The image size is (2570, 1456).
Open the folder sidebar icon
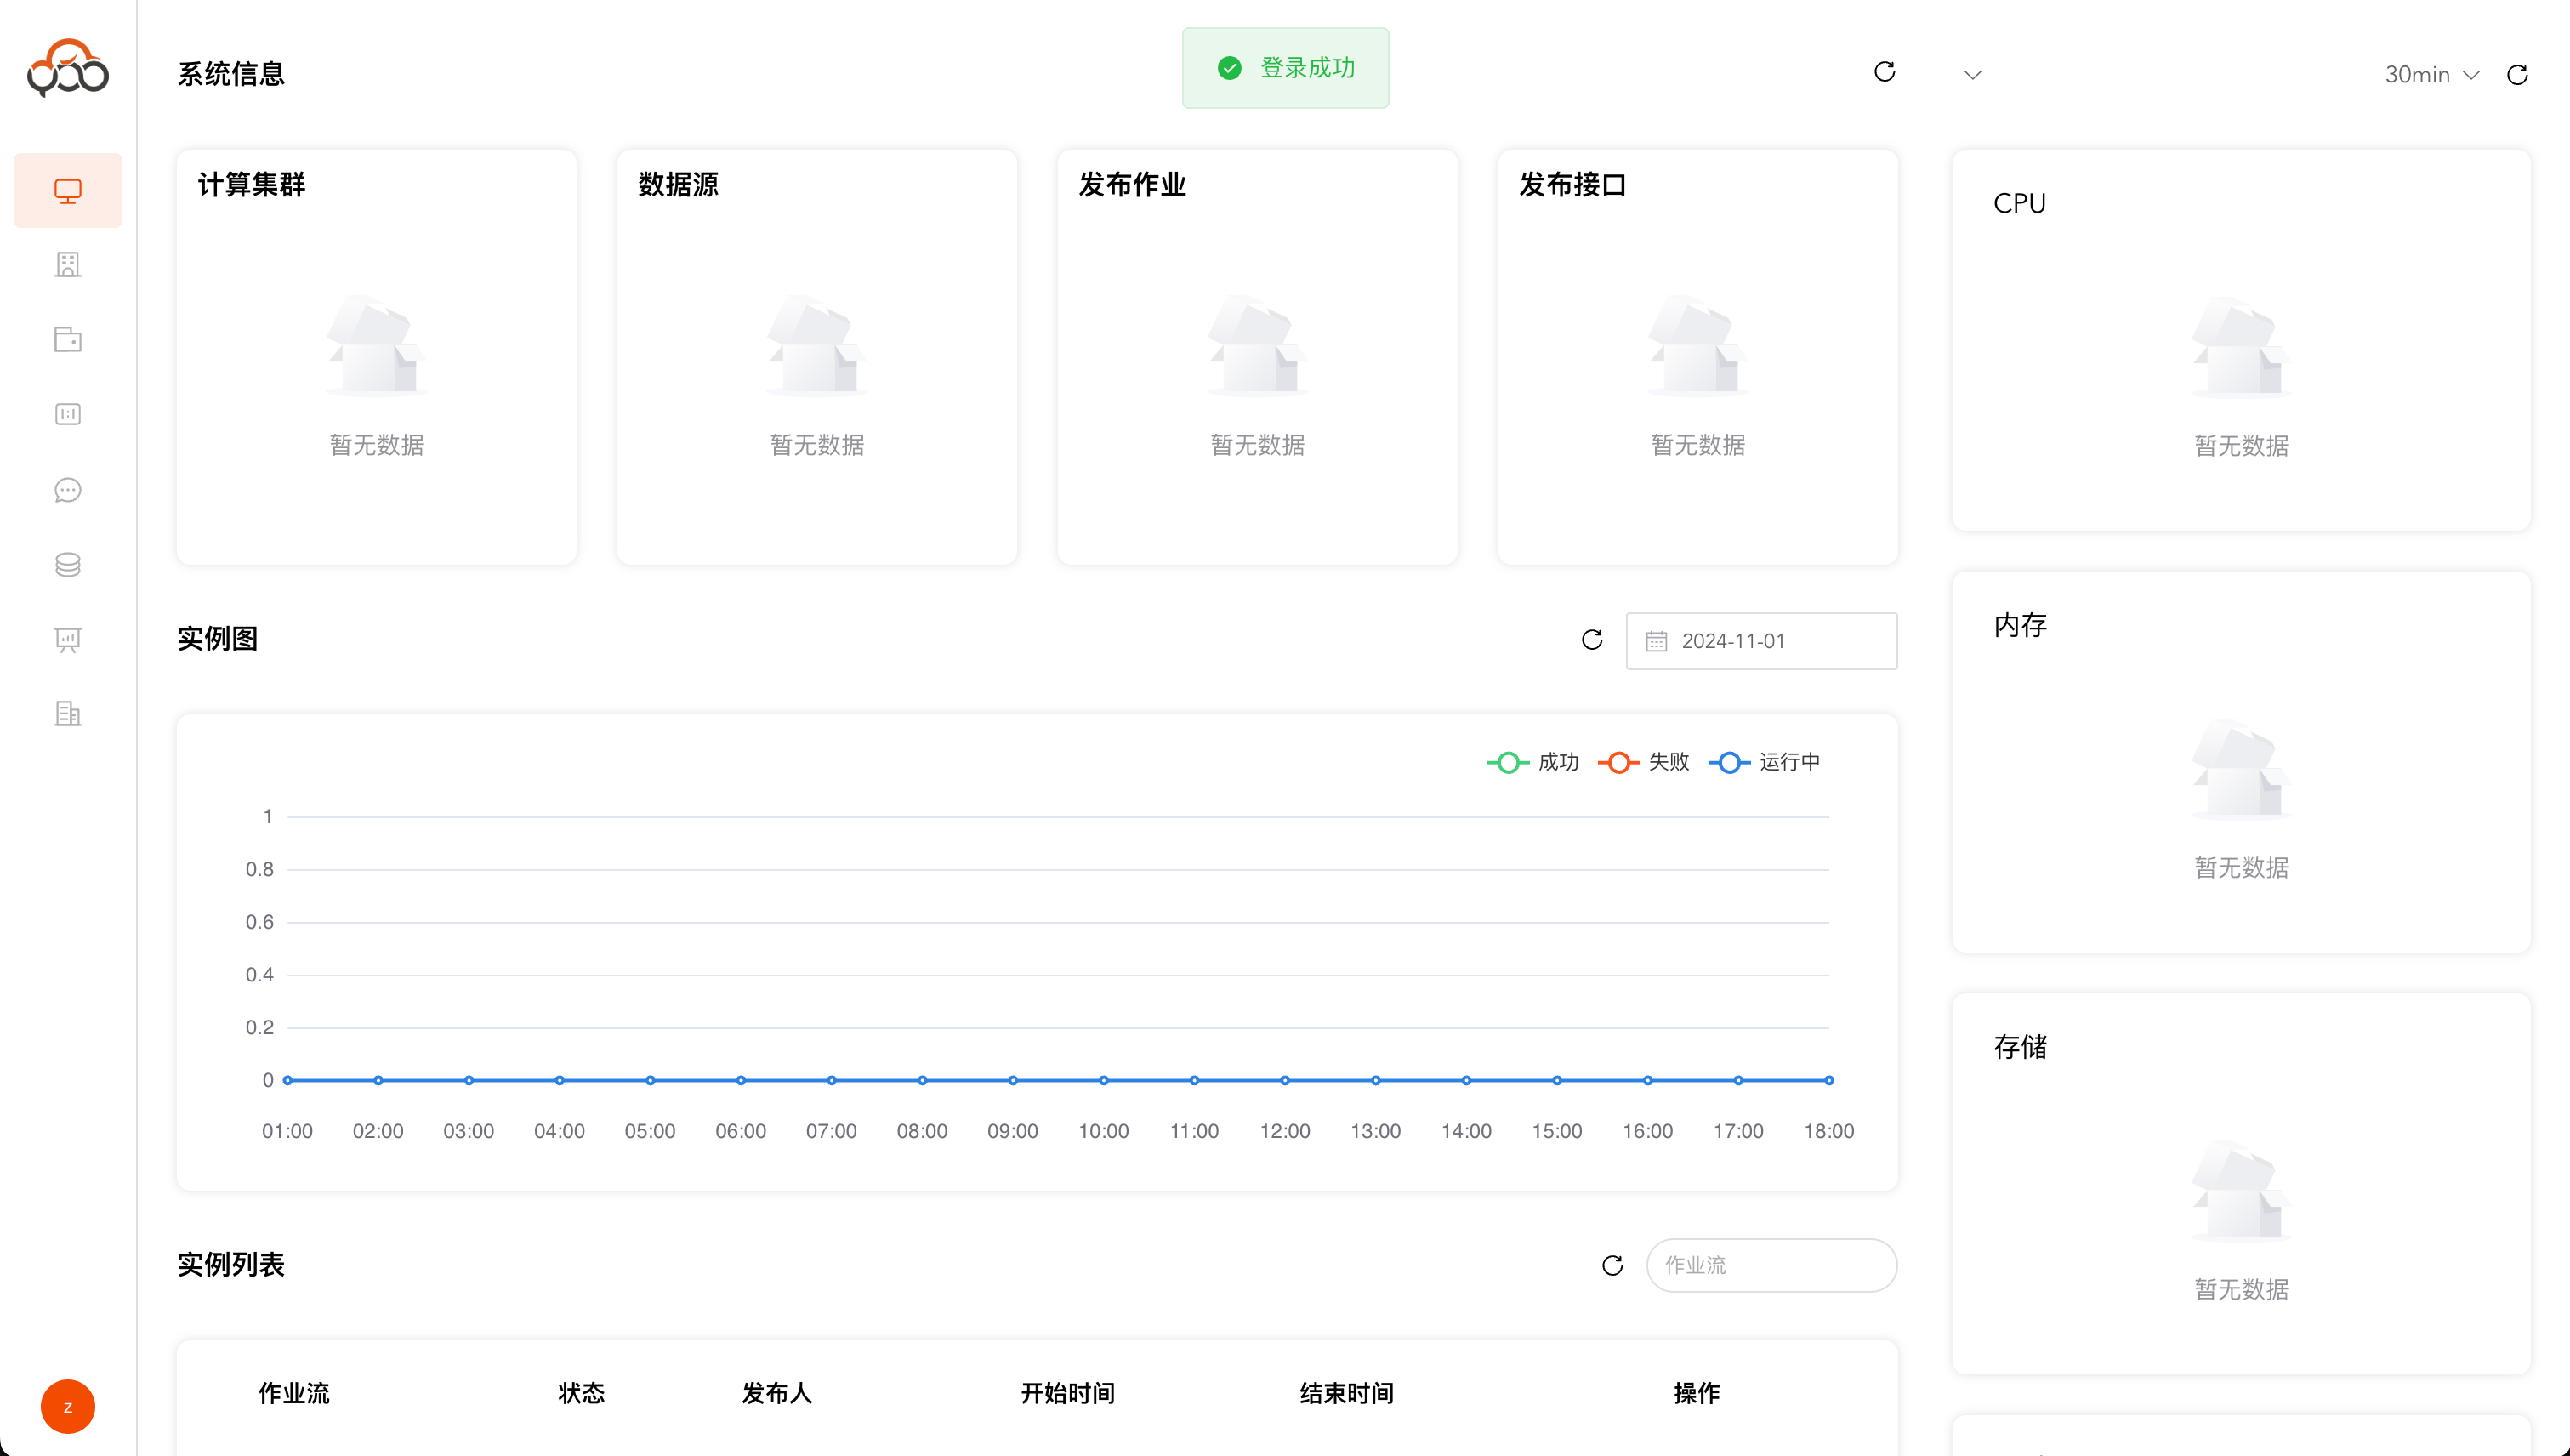click(x=68, y=340)
